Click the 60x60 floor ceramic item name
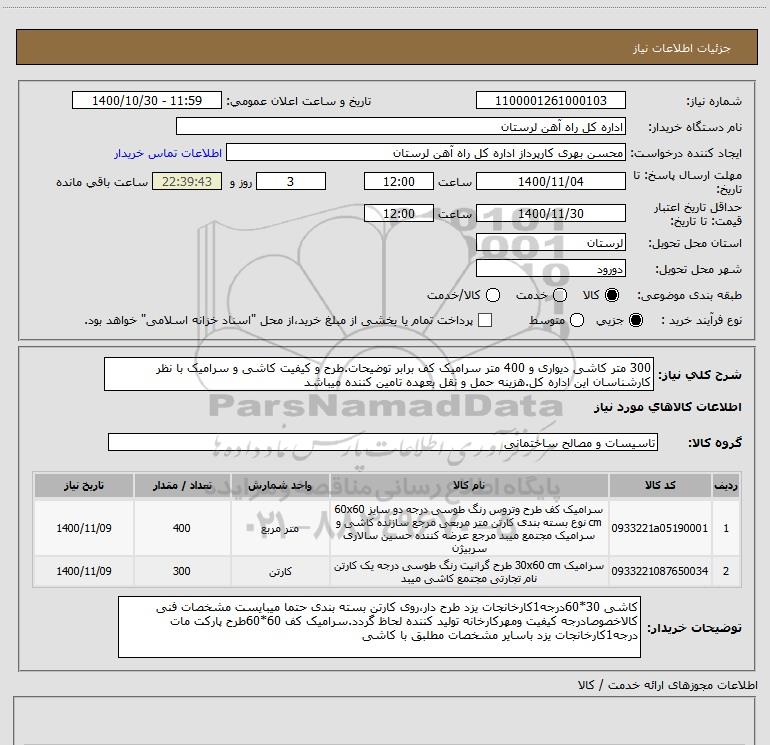This screenshot has width=770, height=745. pyautogui.click(x=469, y=528)
